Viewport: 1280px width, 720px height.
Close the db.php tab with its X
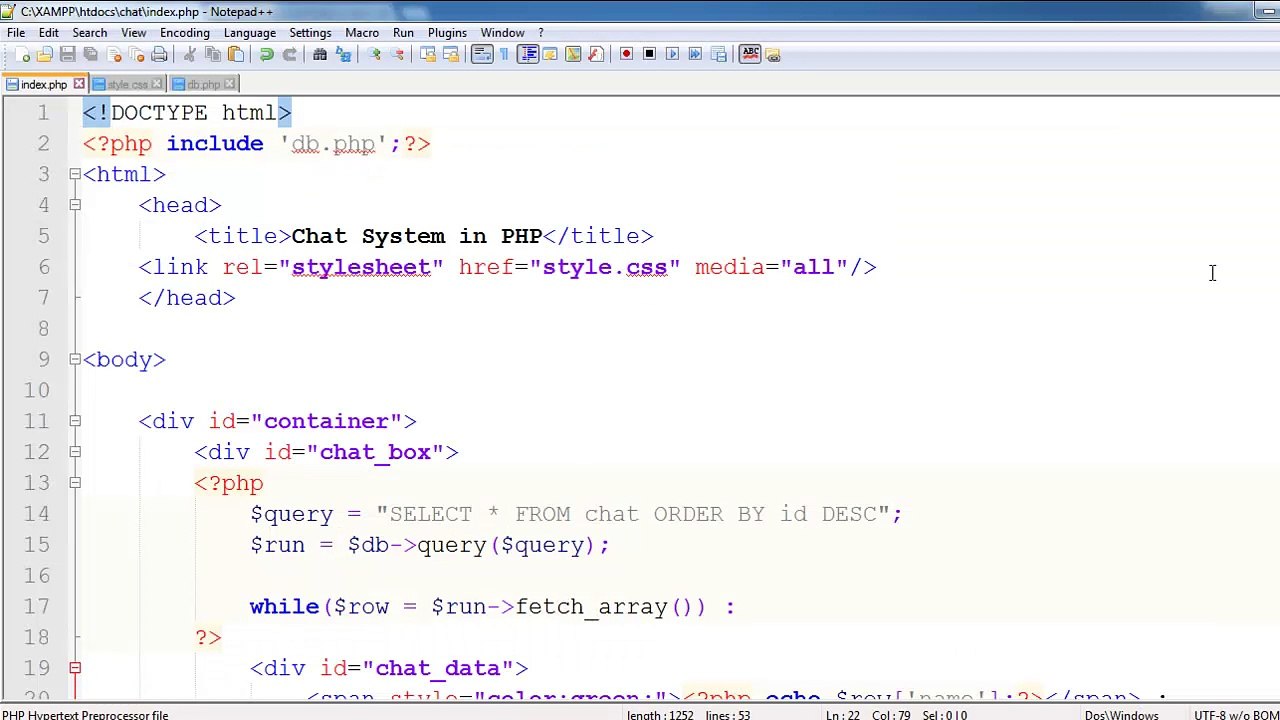coord(230,84)
